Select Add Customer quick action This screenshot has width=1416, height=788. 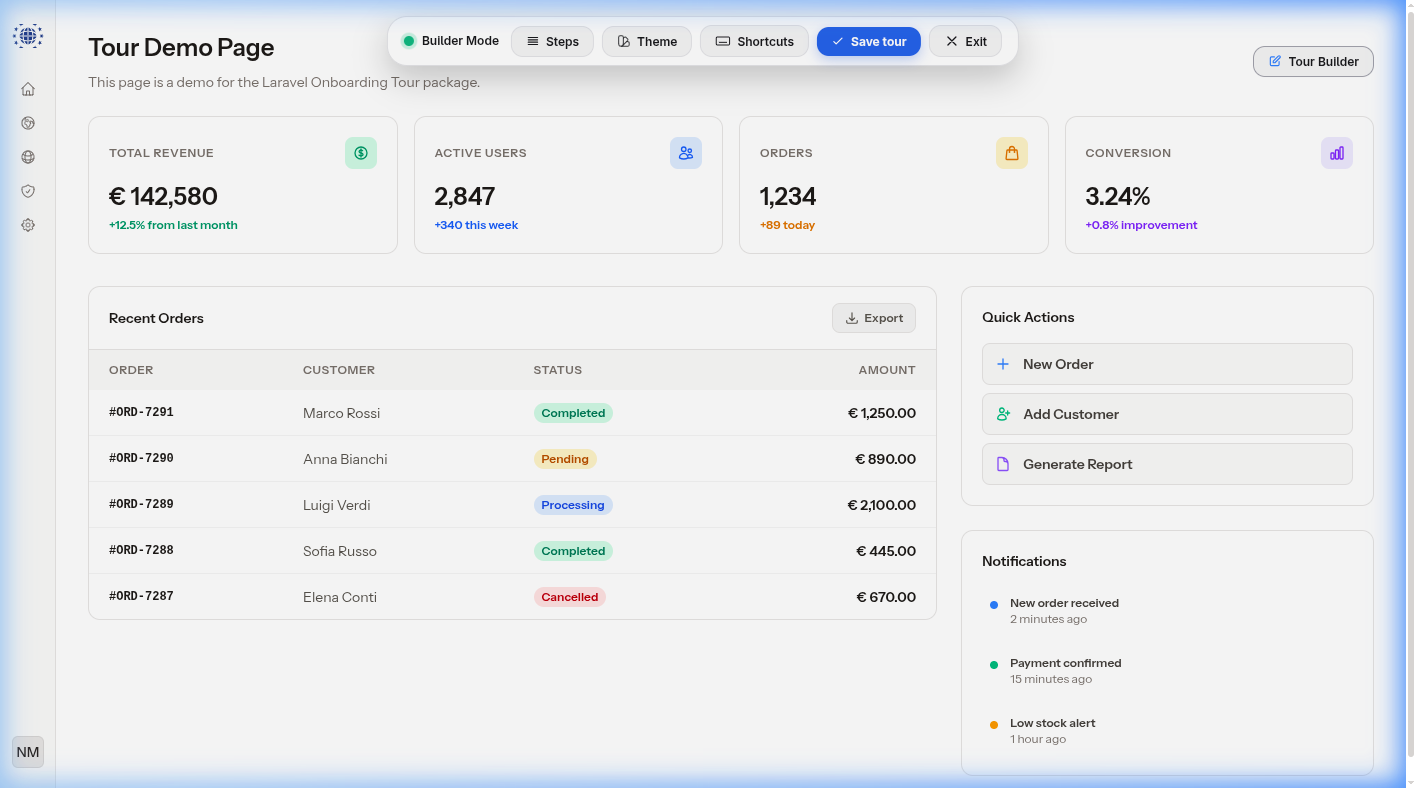pos(1167,414)
